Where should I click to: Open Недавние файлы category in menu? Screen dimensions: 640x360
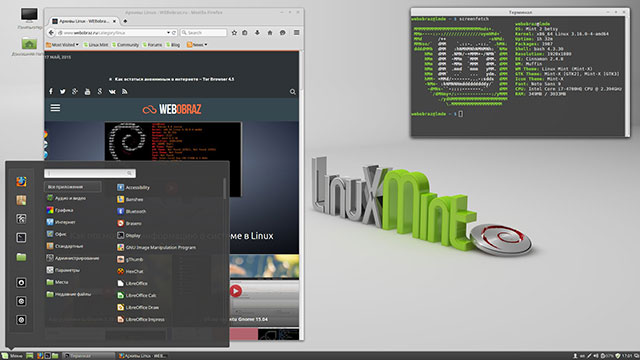click(69, 294)
